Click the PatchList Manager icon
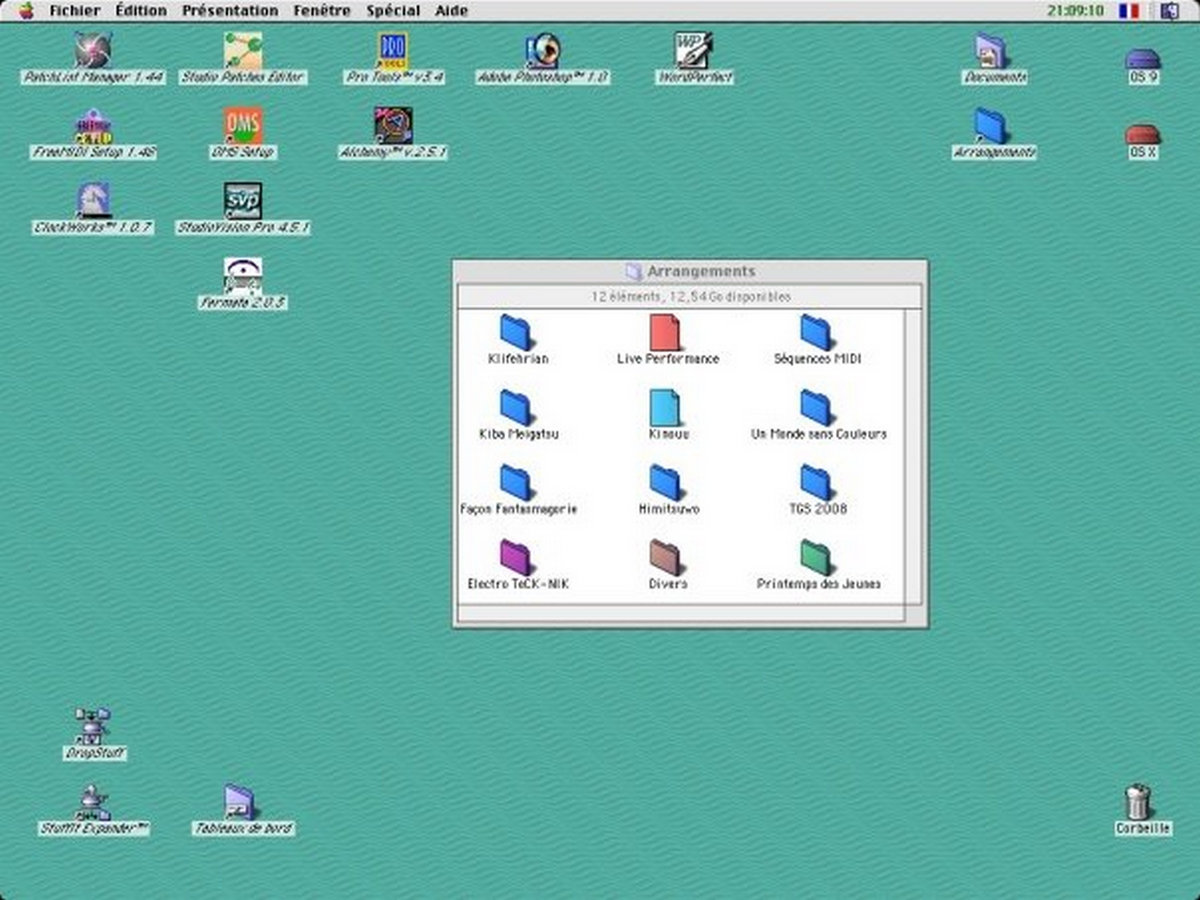Screen dimensions: 1200x900 (93, 51)
